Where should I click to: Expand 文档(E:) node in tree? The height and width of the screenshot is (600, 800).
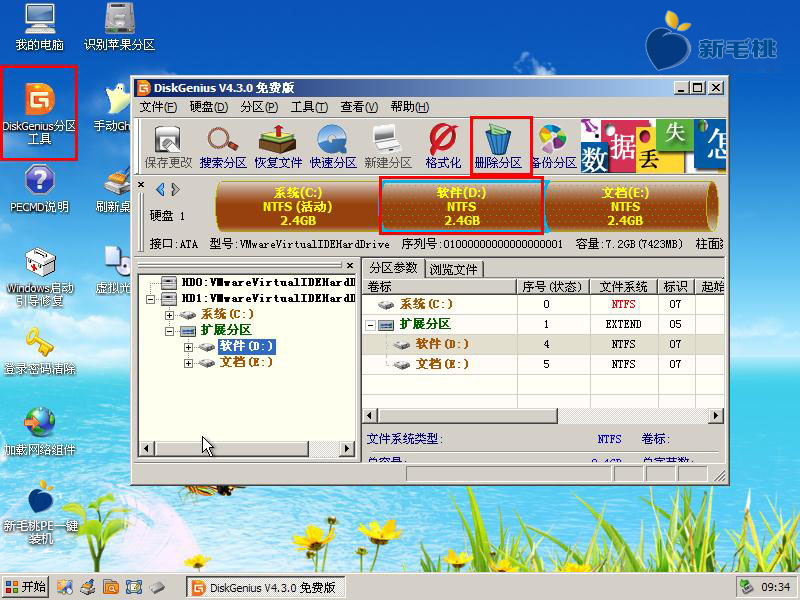188,363
